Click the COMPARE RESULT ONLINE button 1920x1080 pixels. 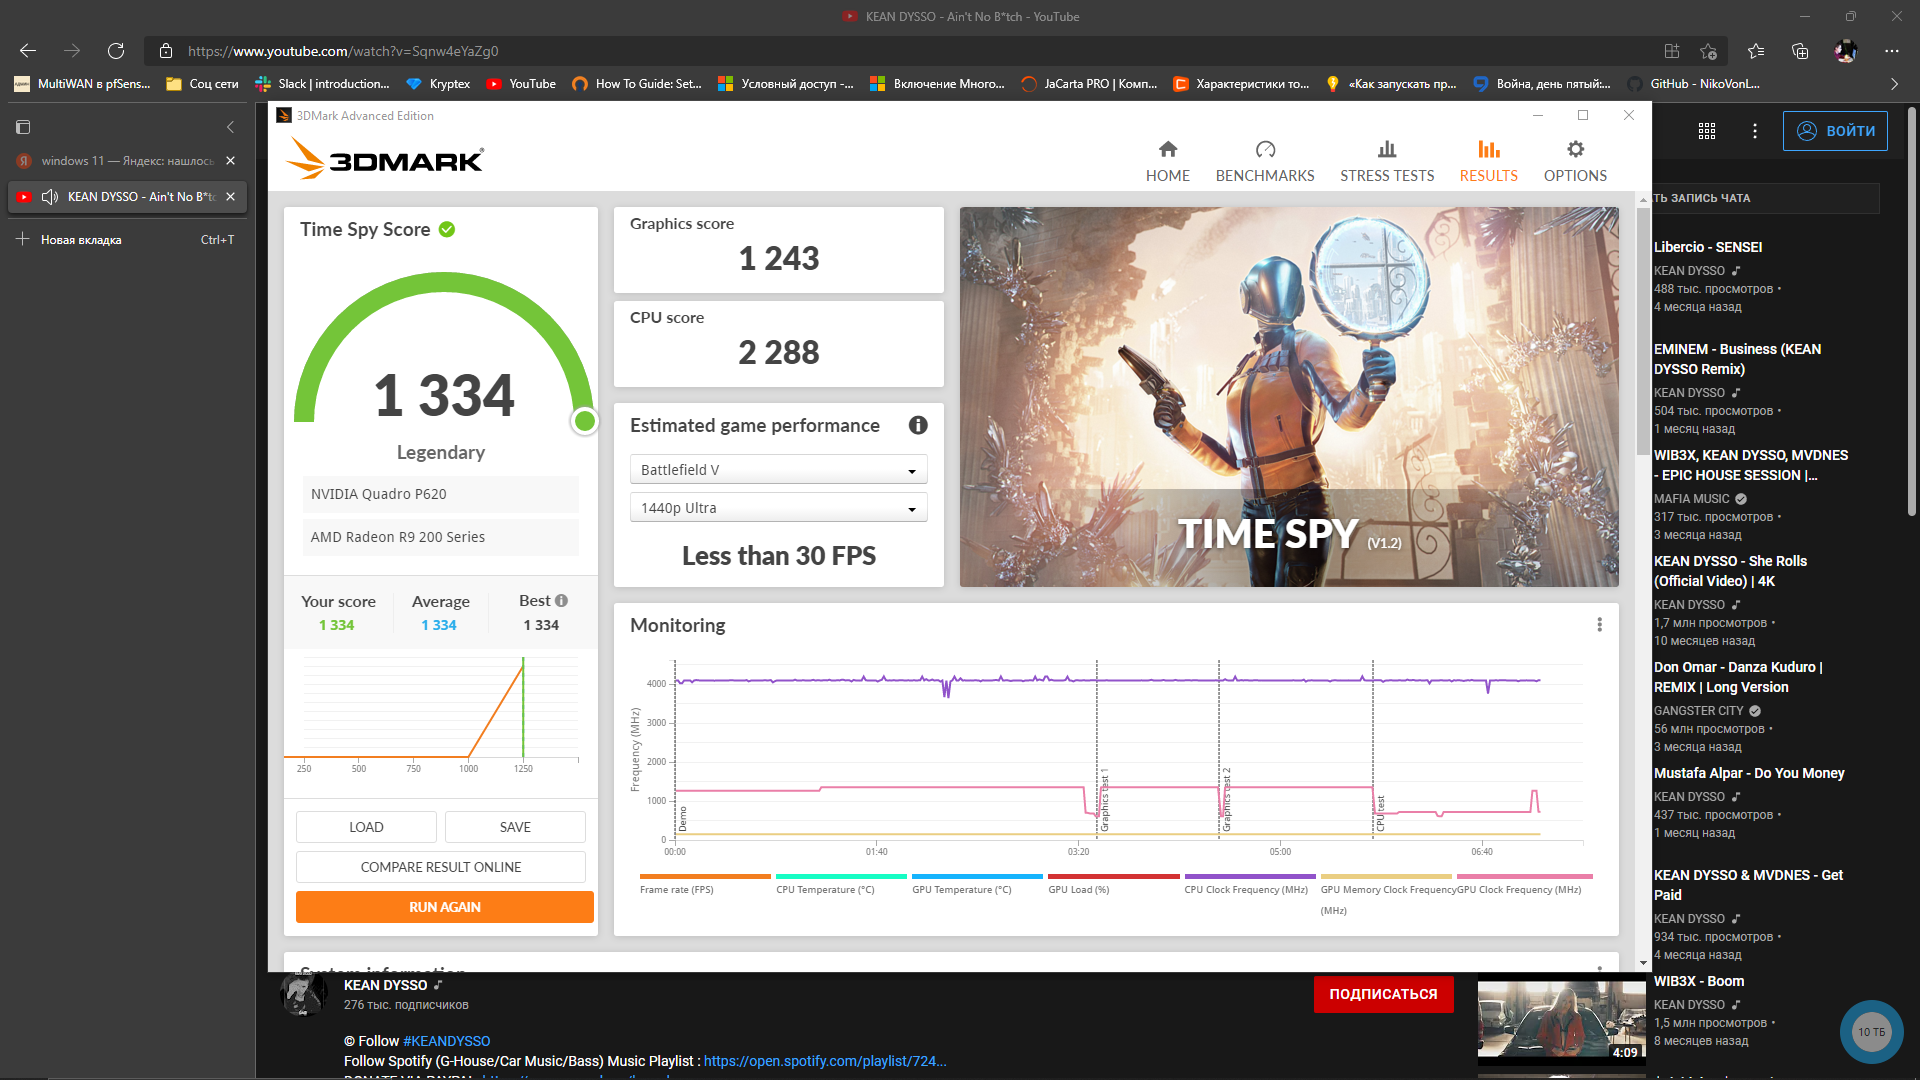tap(442, 866)
